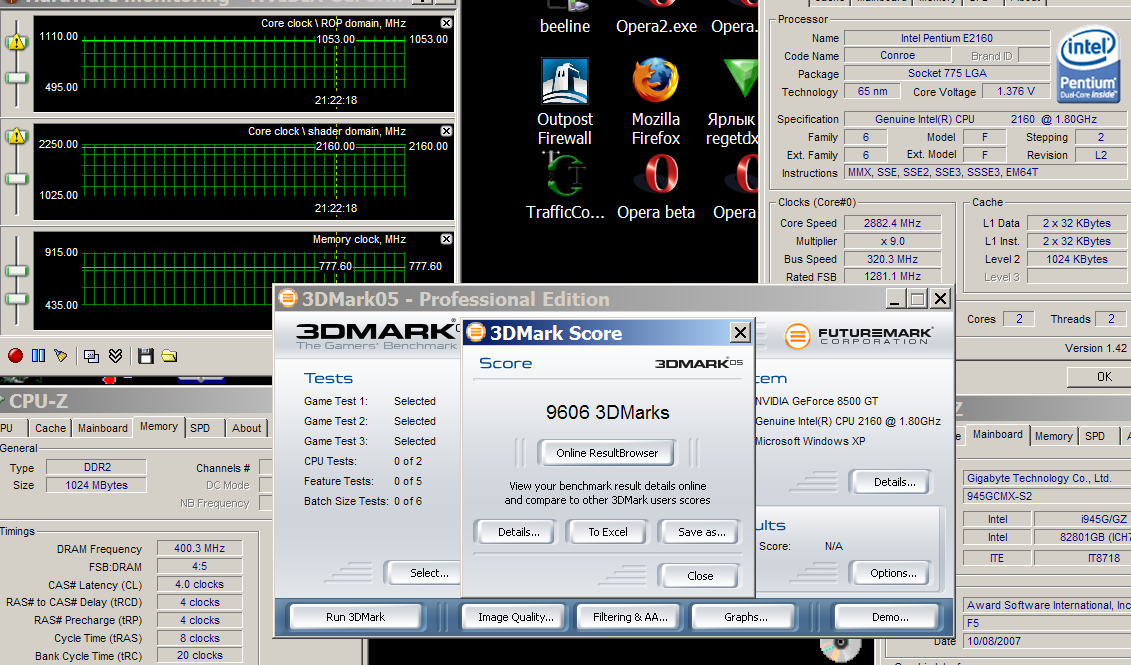The width and height of the screenshot is (1131, 665).
Task: Select Mainboard tab in lower right CPU-Z
Action: coord(998,434)
